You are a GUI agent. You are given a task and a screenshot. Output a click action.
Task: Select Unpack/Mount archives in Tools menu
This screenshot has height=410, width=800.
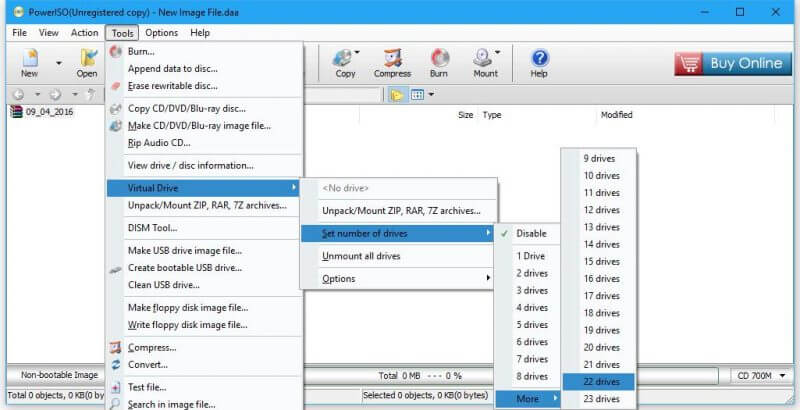click(205, 206)
